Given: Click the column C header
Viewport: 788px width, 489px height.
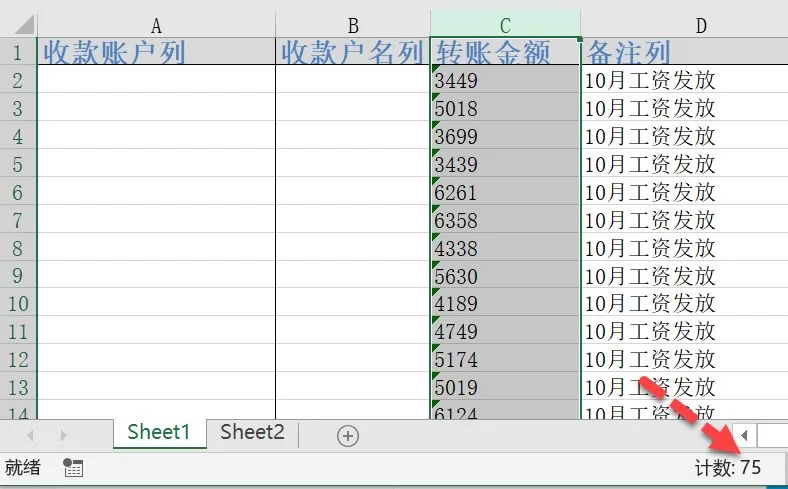Looking at the screenshot, I should [x=505, y=25].
